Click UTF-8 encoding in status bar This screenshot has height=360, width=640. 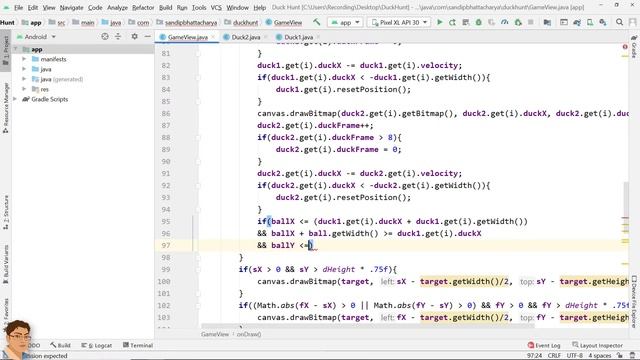tap(575, 356)
